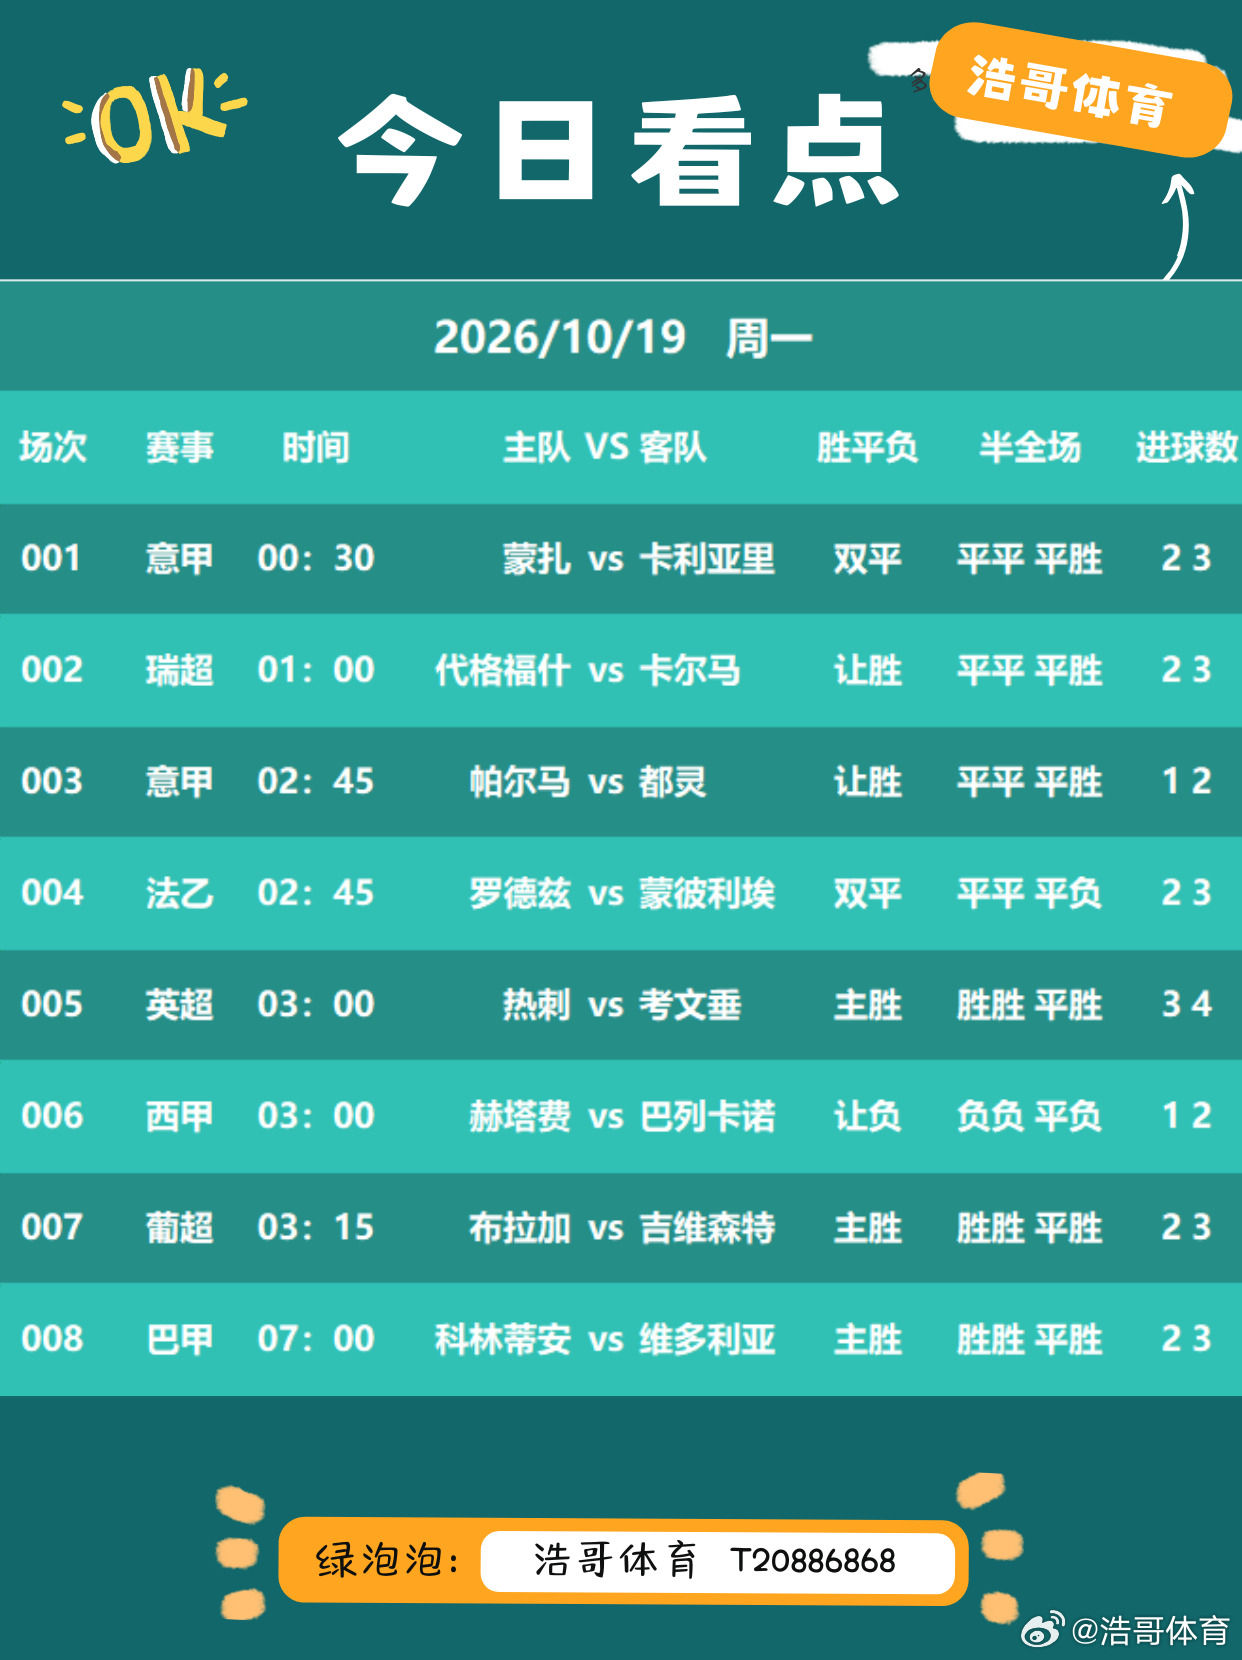This screenshot has height=1660, width=1242.
Task: Click 帕尔马 vs 都灵 match
Action: point(588,781)
